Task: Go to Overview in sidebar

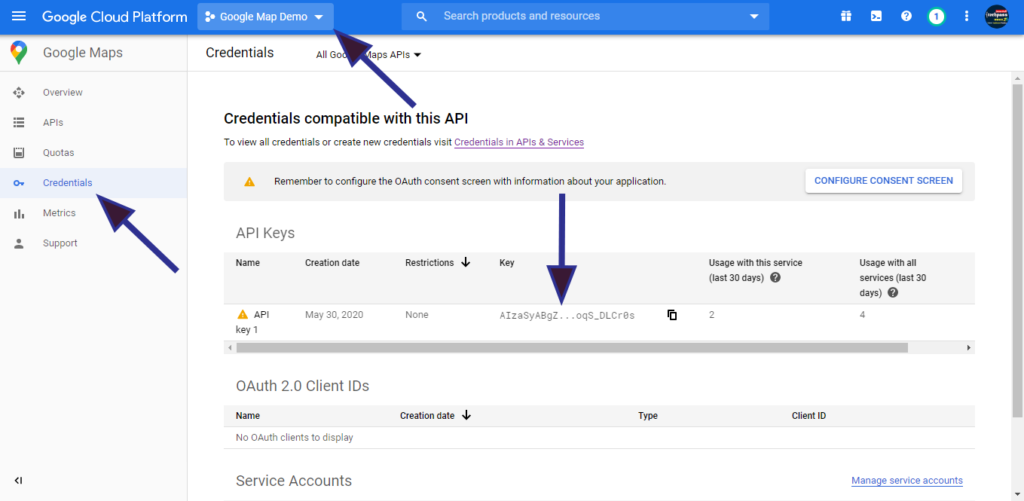Action: coord(63,93)
